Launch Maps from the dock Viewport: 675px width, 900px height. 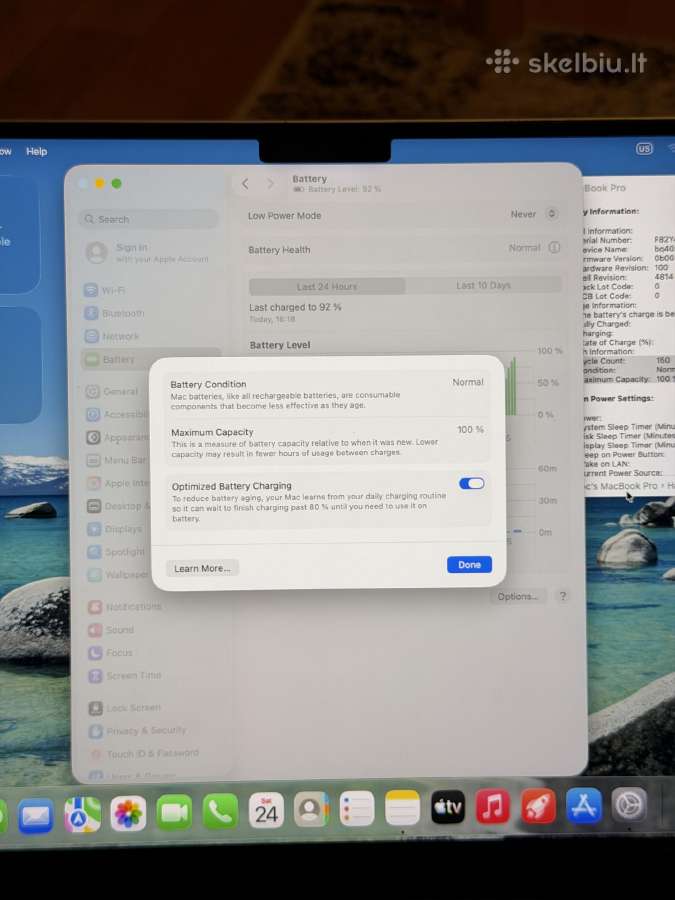(83, 814)
